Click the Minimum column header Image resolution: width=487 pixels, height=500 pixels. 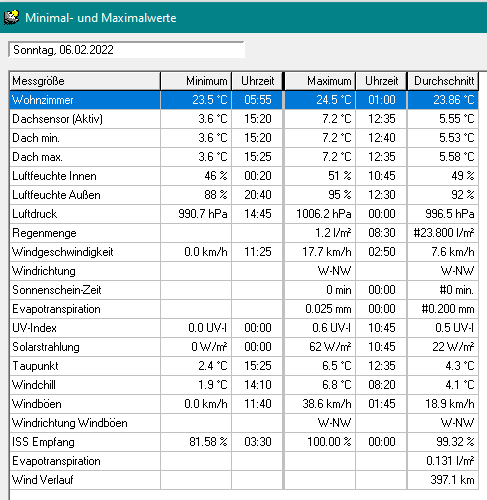point(196,81)
